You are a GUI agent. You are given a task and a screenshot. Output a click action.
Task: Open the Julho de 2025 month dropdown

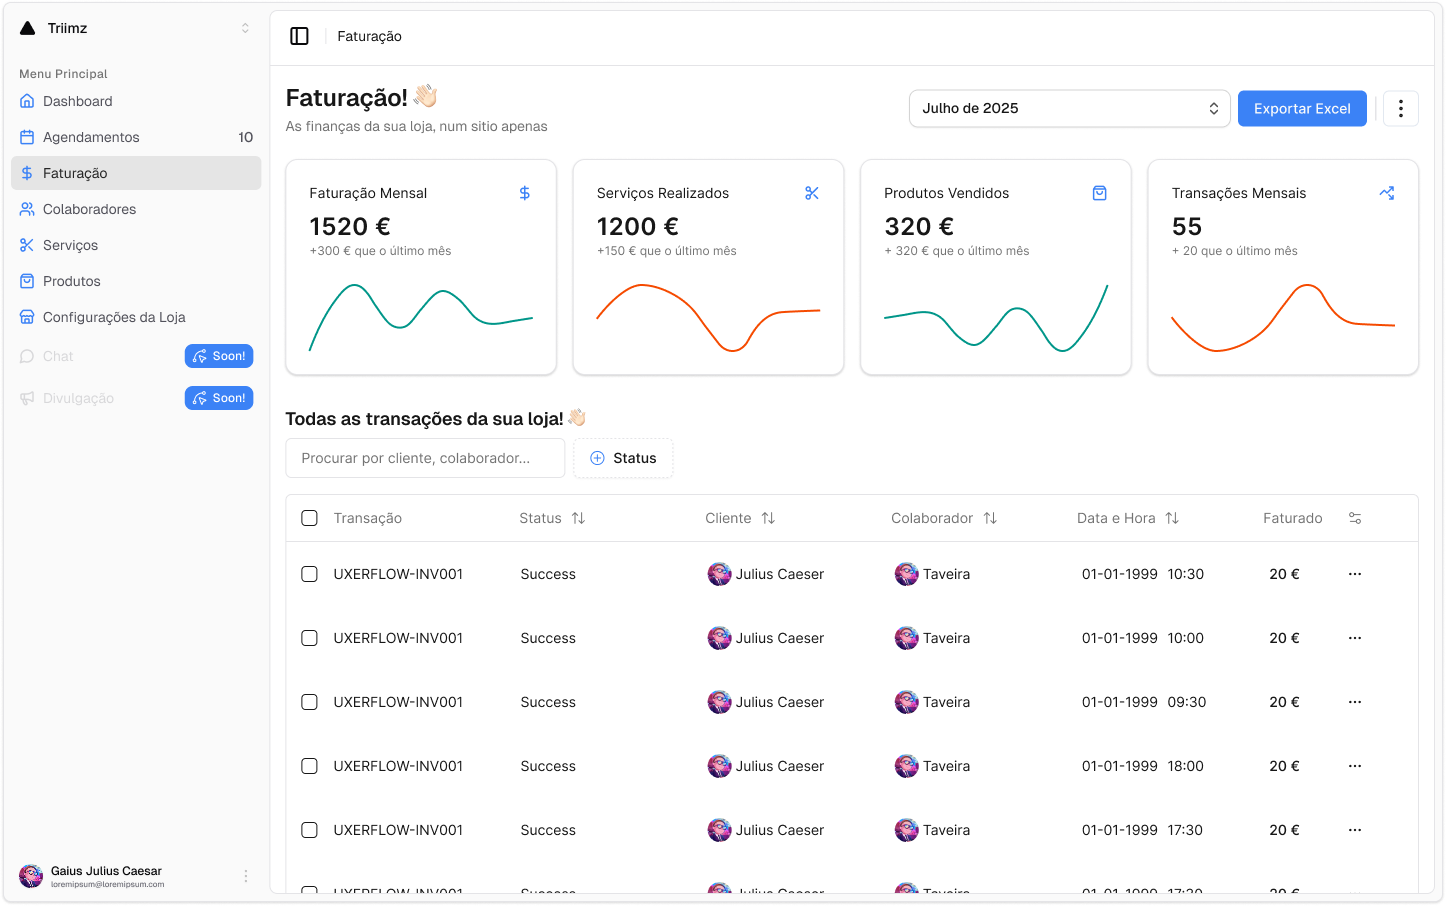point(1069,109)
